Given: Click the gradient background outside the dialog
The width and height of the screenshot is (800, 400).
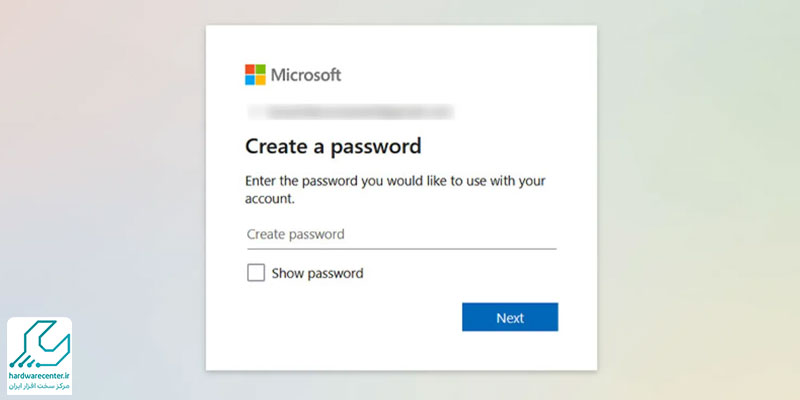Looking at the screenshot, I should tap(102, 153).
